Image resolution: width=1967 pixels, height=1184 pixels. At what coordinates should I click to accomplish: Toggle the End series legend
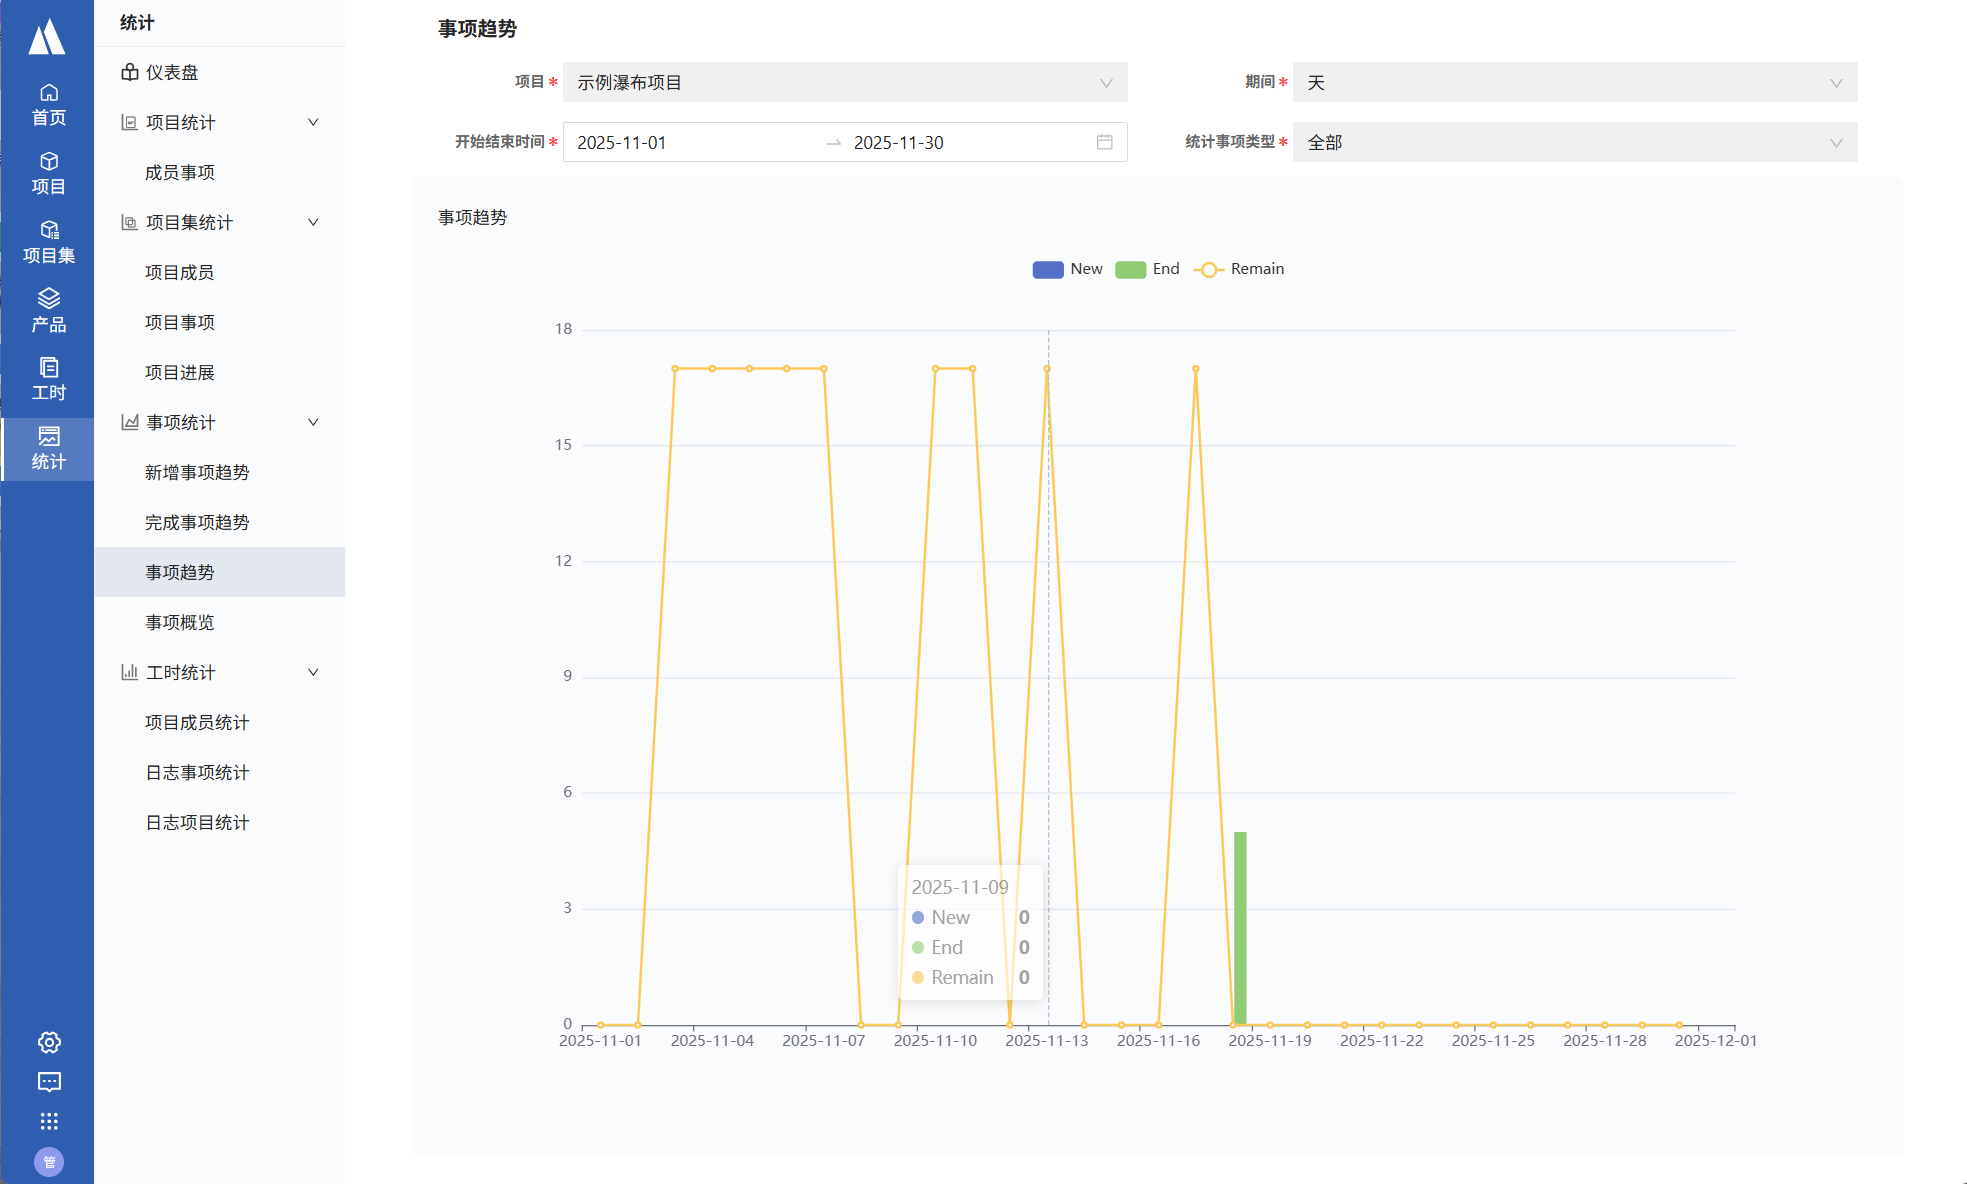tap(1147, 269)
